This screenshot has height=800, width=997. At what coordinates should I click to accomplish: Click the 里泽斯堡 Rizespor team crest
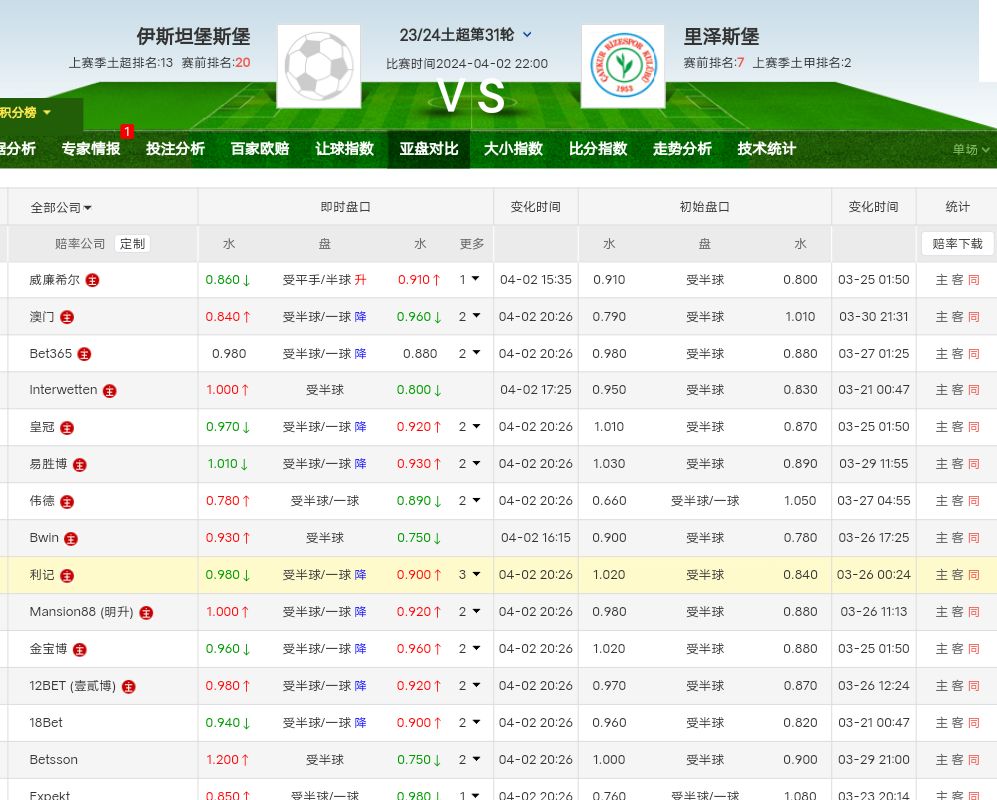coord(622,66)
